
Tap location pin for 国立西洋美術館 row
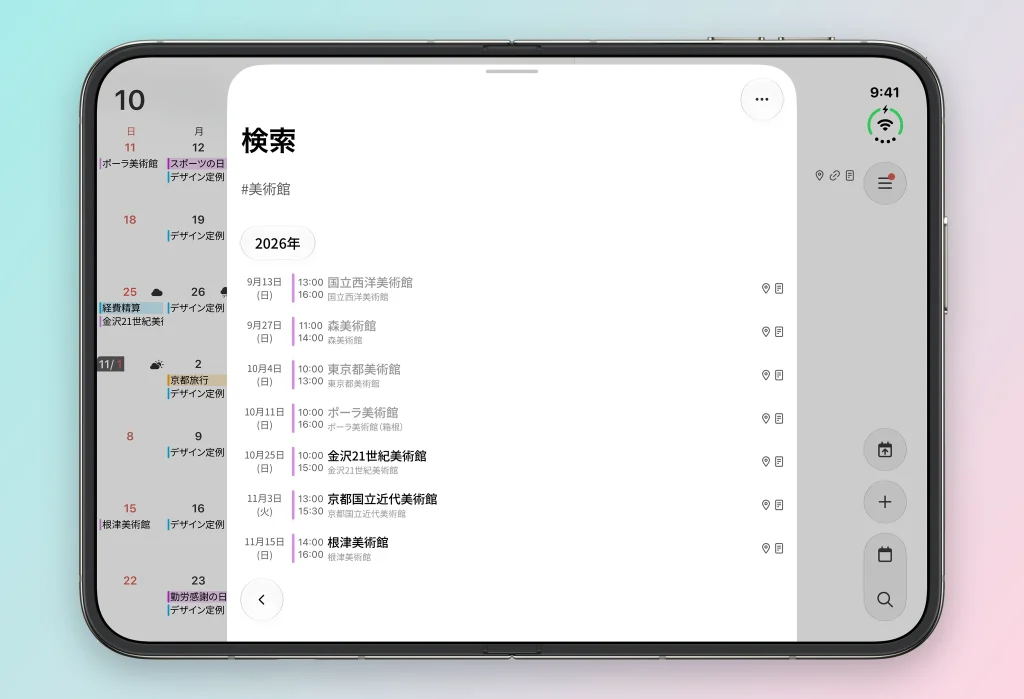pos(765,288)
